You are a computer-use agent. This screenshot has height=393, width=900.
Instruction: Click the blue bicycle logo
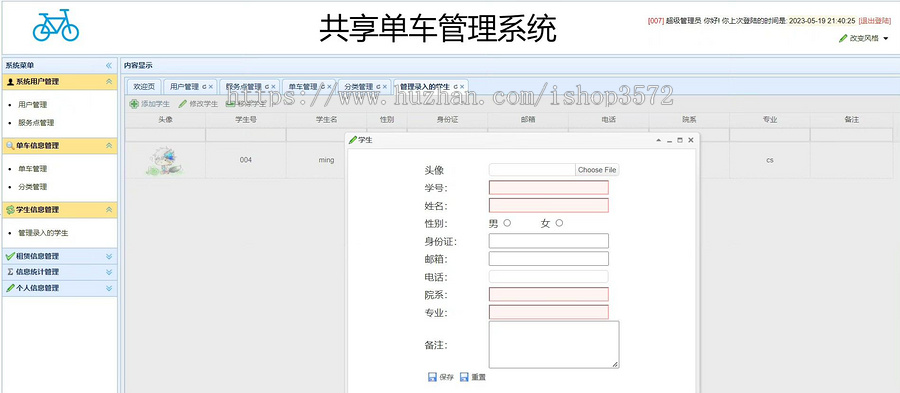[x=55, y=25]
